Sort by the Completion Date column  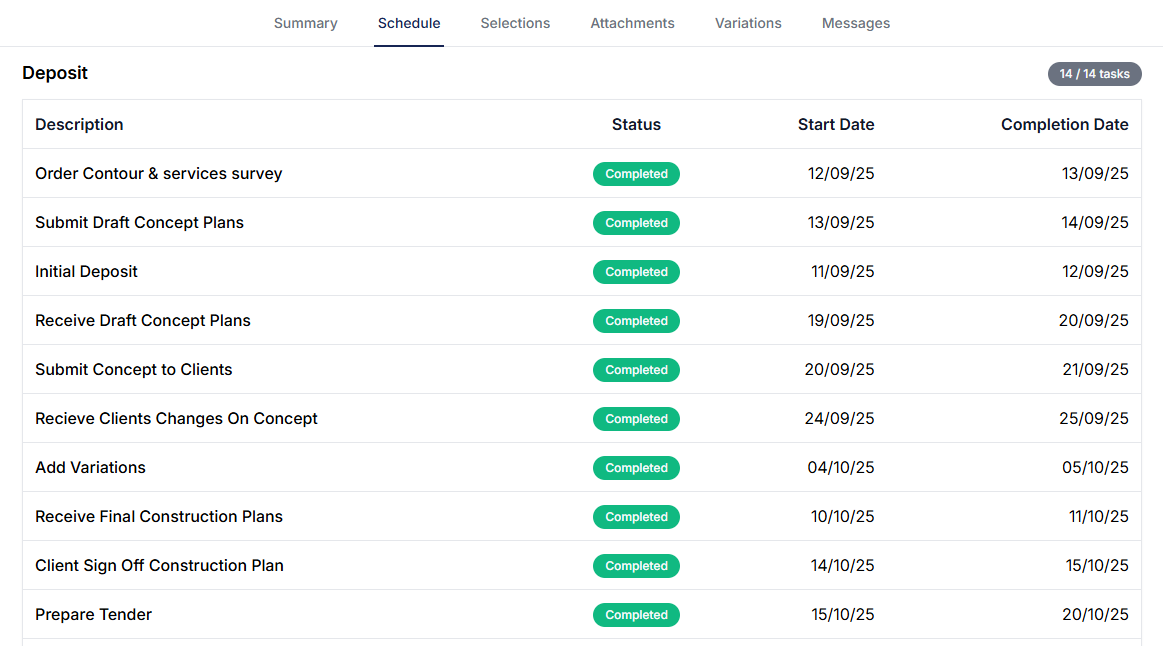click(1064, 124)
